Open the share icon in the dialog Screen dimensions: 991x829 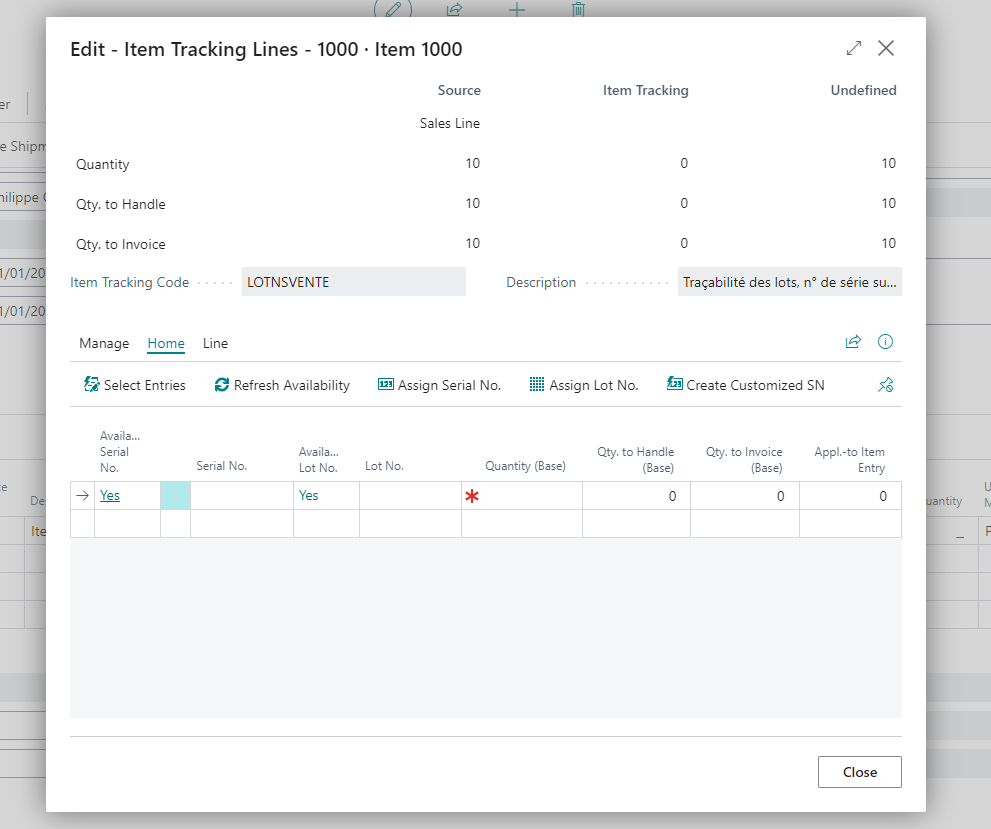[853, 342]
